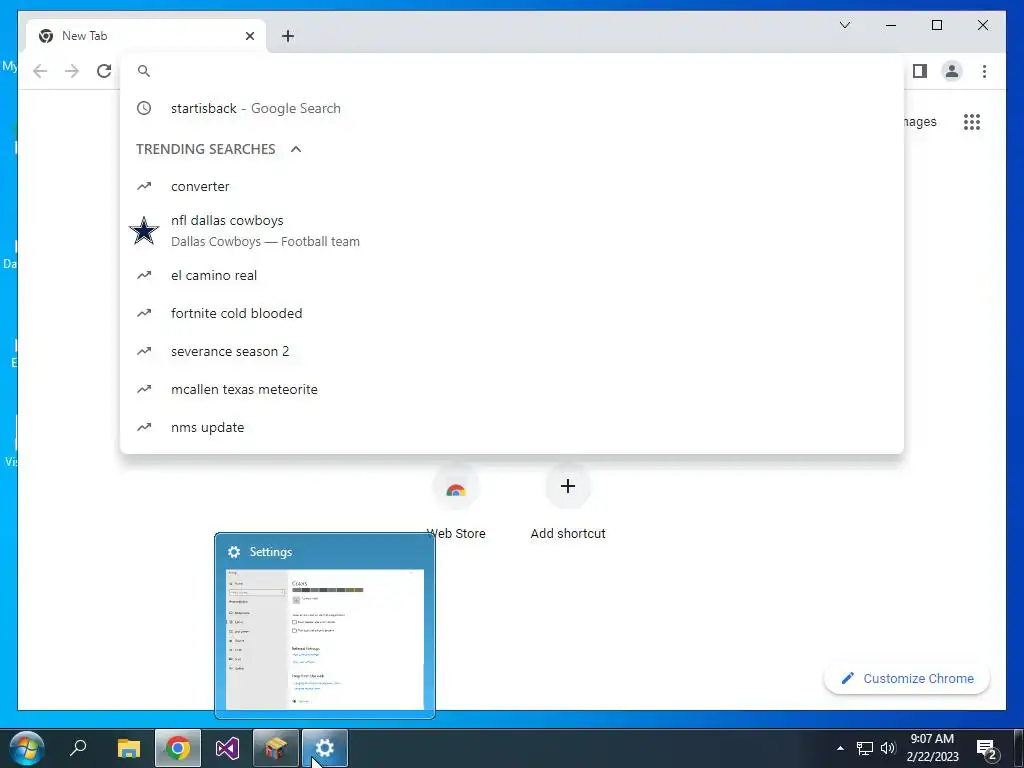Open the profile avatar button

(x=952, y=71)
